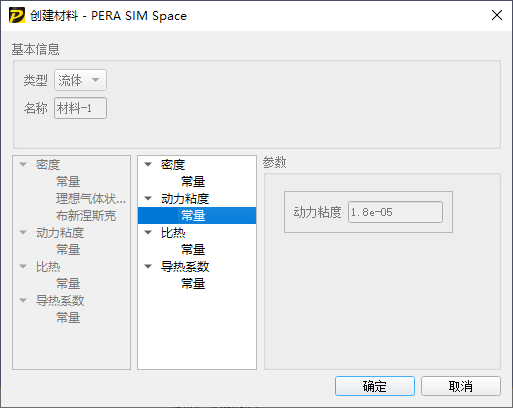Confirm with the 确定 button
The height and width of the screenshot is (408, 513).
point(375,386)
